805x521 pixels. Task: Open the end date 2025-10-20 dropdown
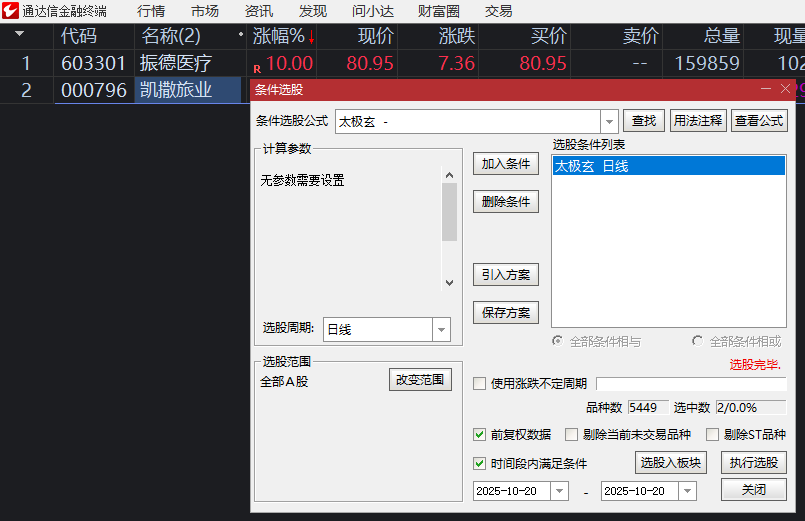tap(687, 491)
